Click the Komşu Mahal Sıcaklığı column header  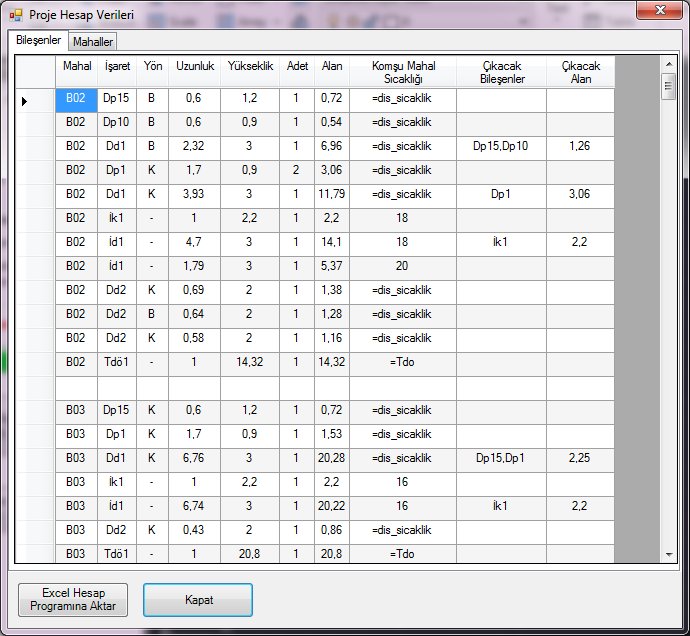pos(403,72)
